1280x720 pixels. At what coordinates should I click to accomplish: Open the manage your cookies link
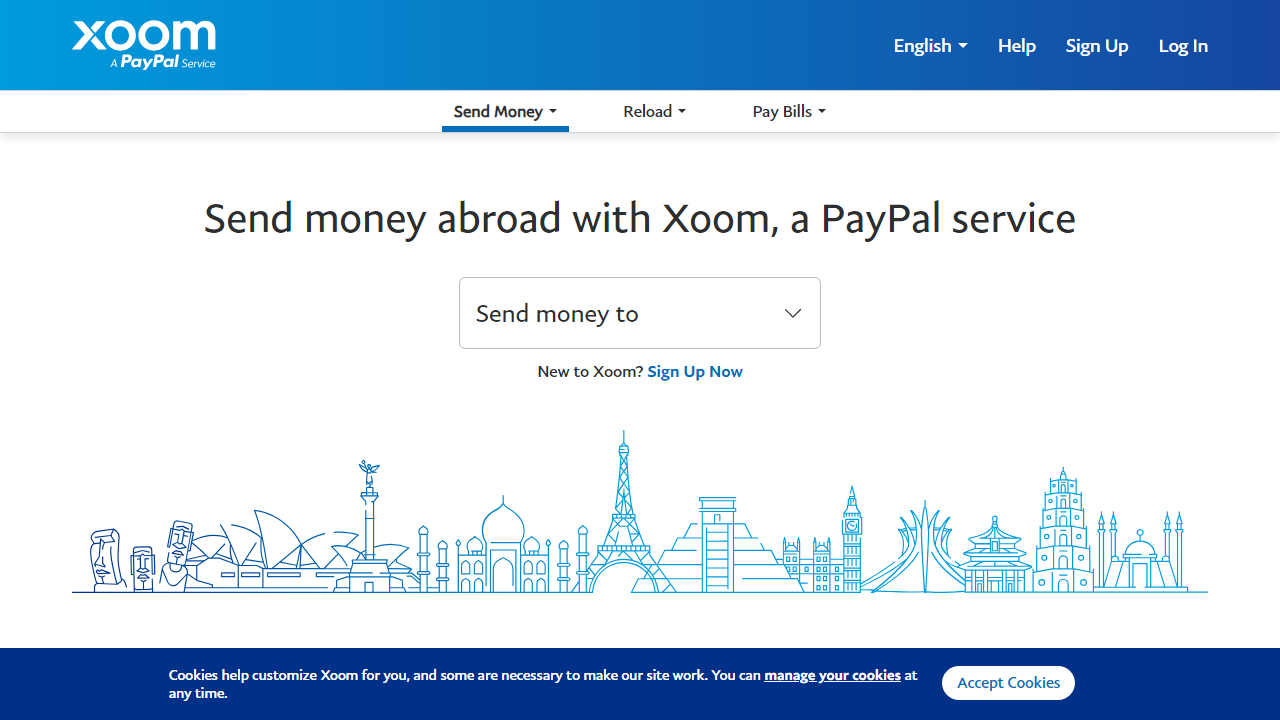pyautogui.click(x=831, y=675)
